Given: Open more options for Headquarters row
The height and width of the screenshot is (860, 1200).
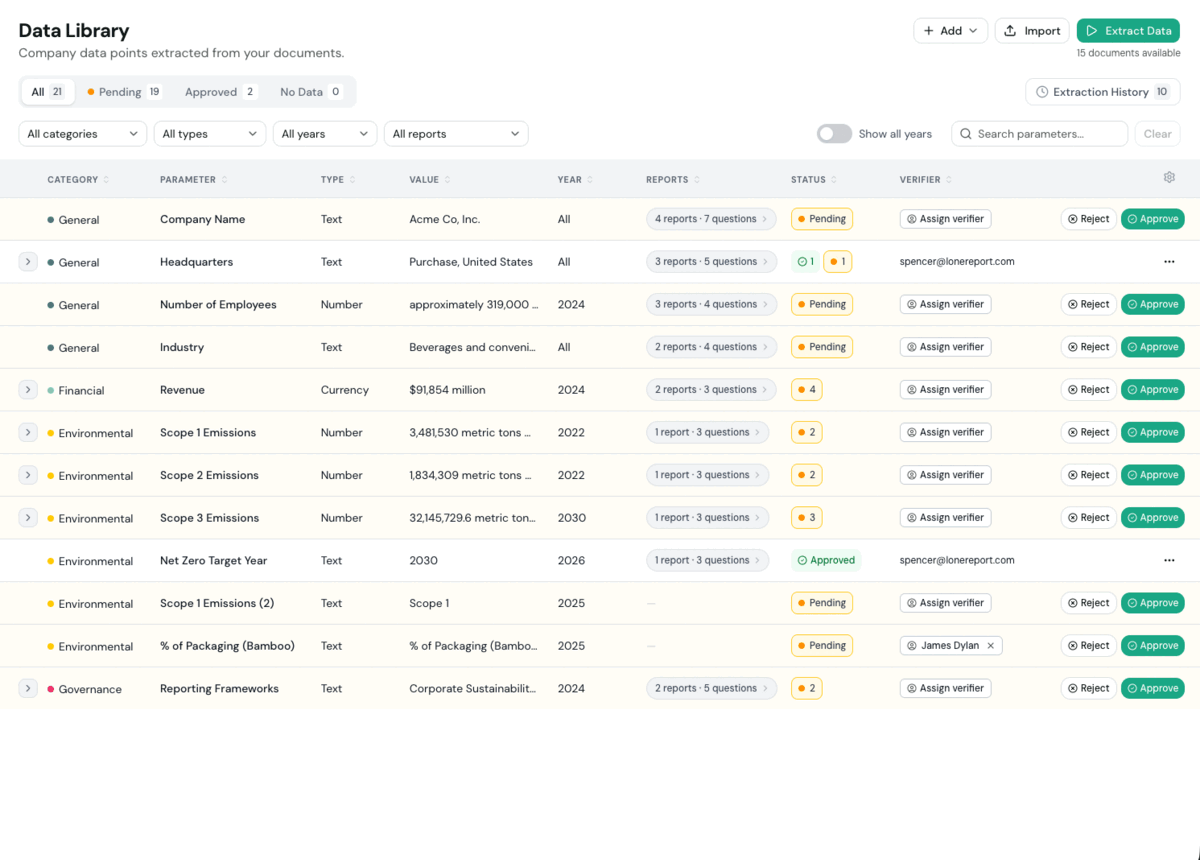Looking at the screenshot, I should (x=1169, y=262).
